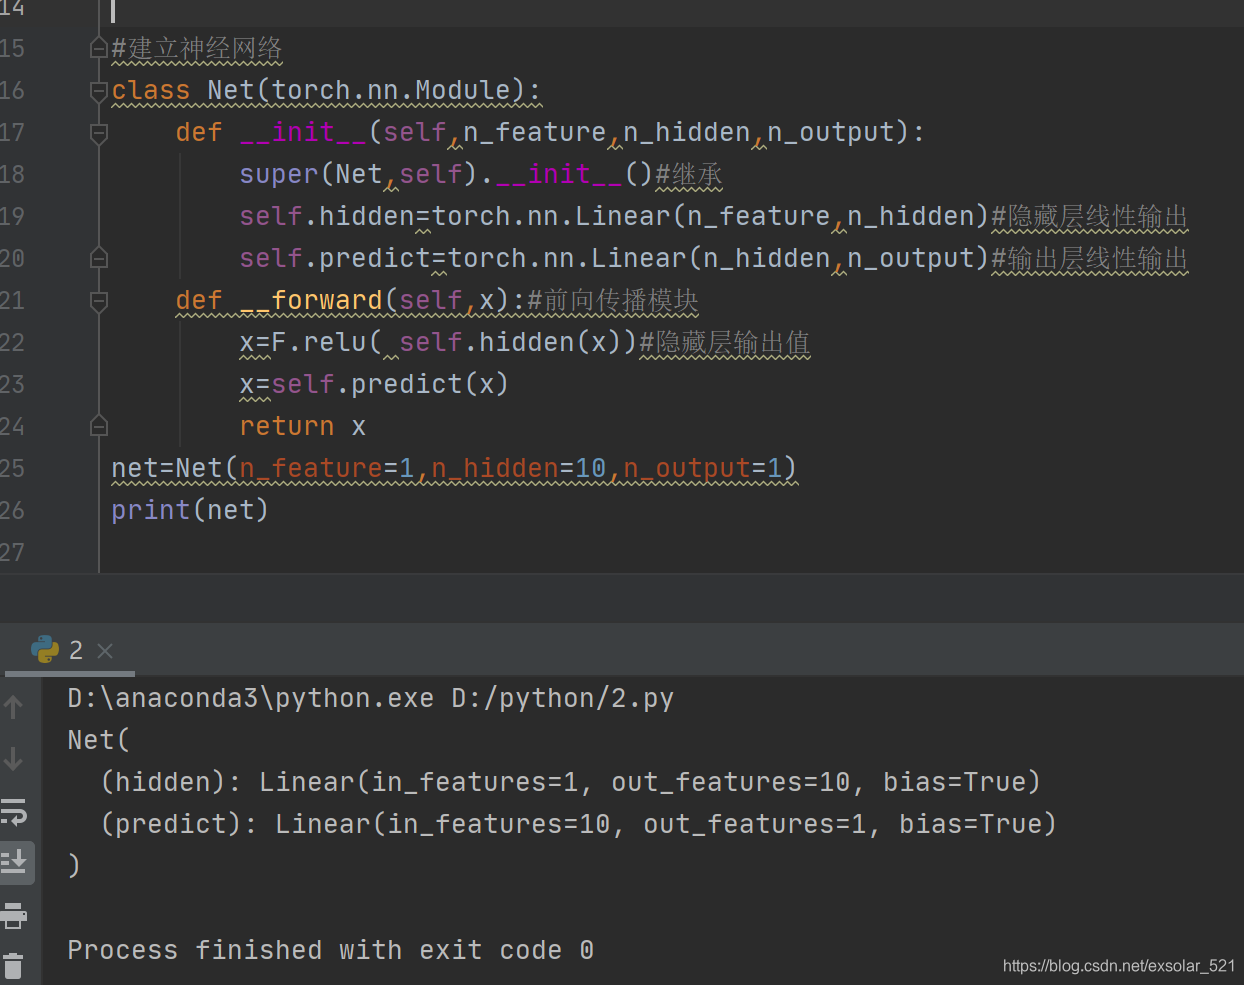
Task: Click '__forward' method name on line 21
Action: (x=311, y=300)
